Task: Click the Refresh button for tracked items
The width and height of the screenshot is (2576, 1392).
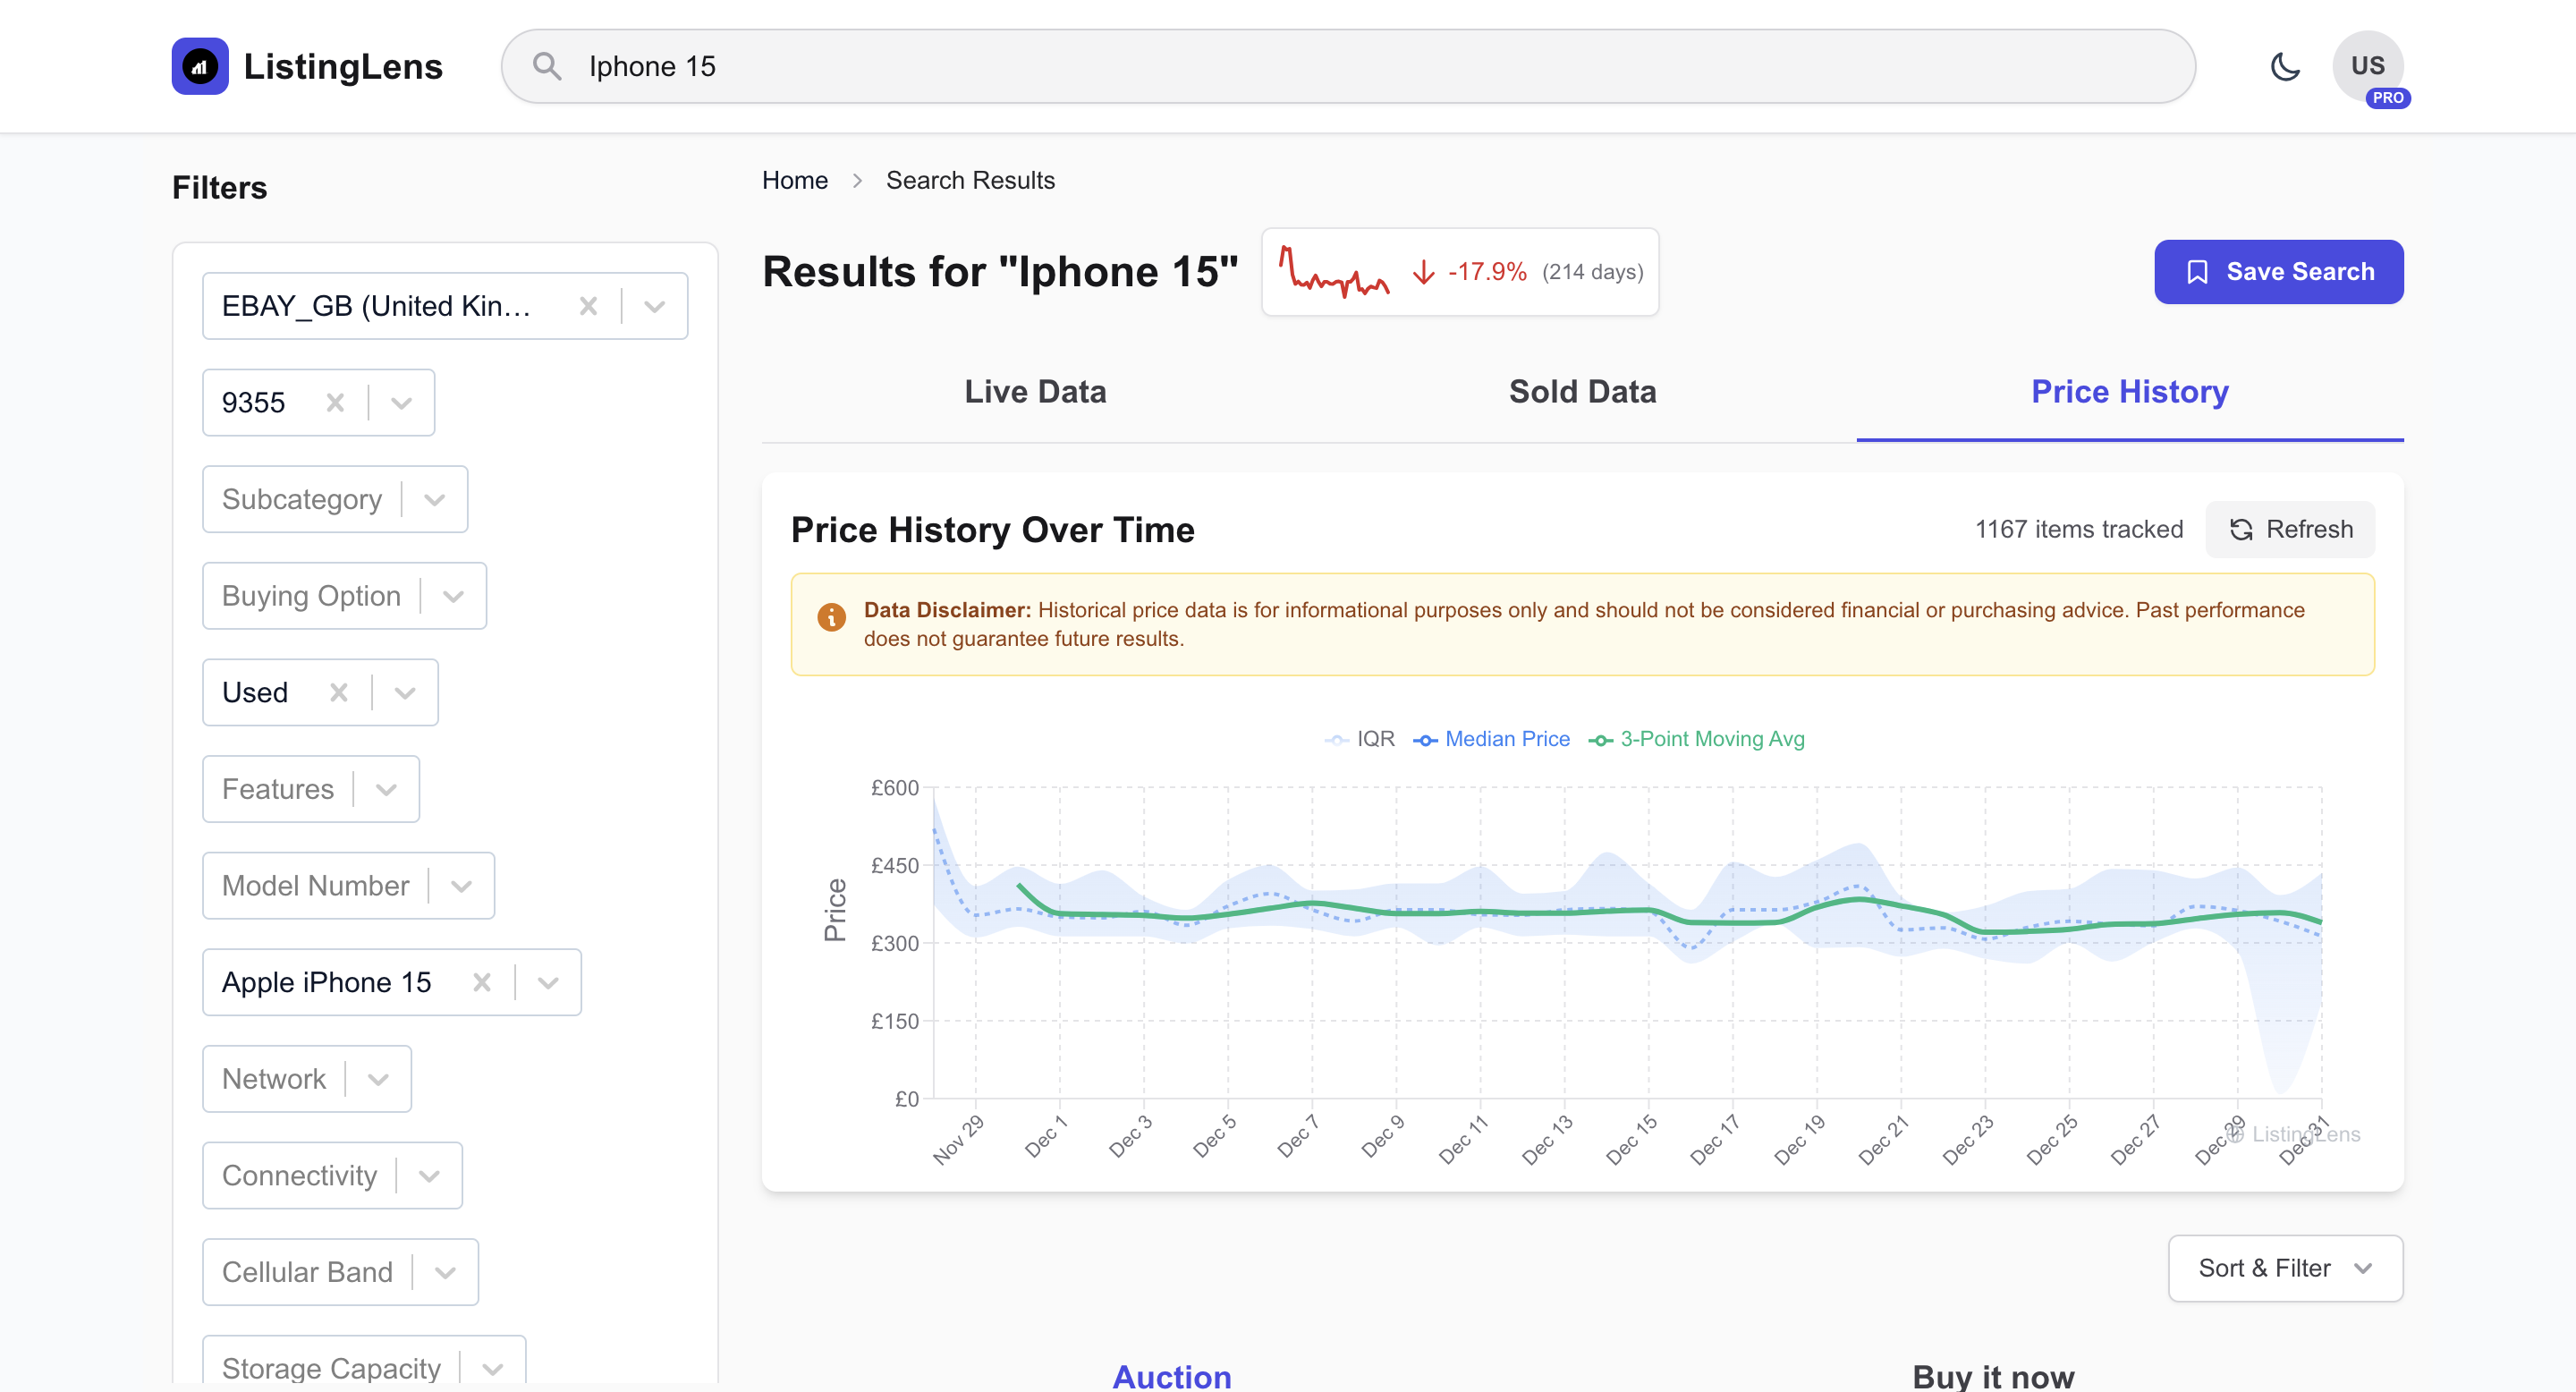Action: pyautogui.click(x=2291, y=529)
